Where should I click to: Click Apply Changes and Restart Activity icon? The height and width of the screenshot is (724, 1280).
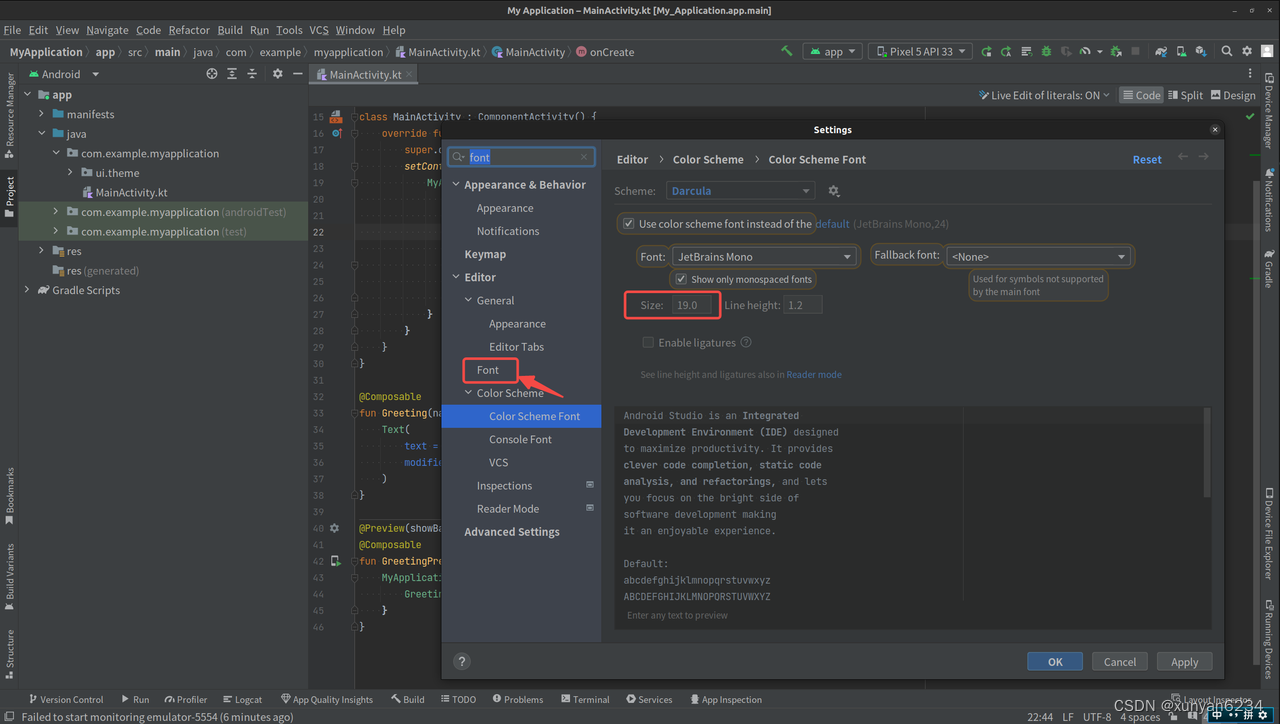coord(1006,51)
